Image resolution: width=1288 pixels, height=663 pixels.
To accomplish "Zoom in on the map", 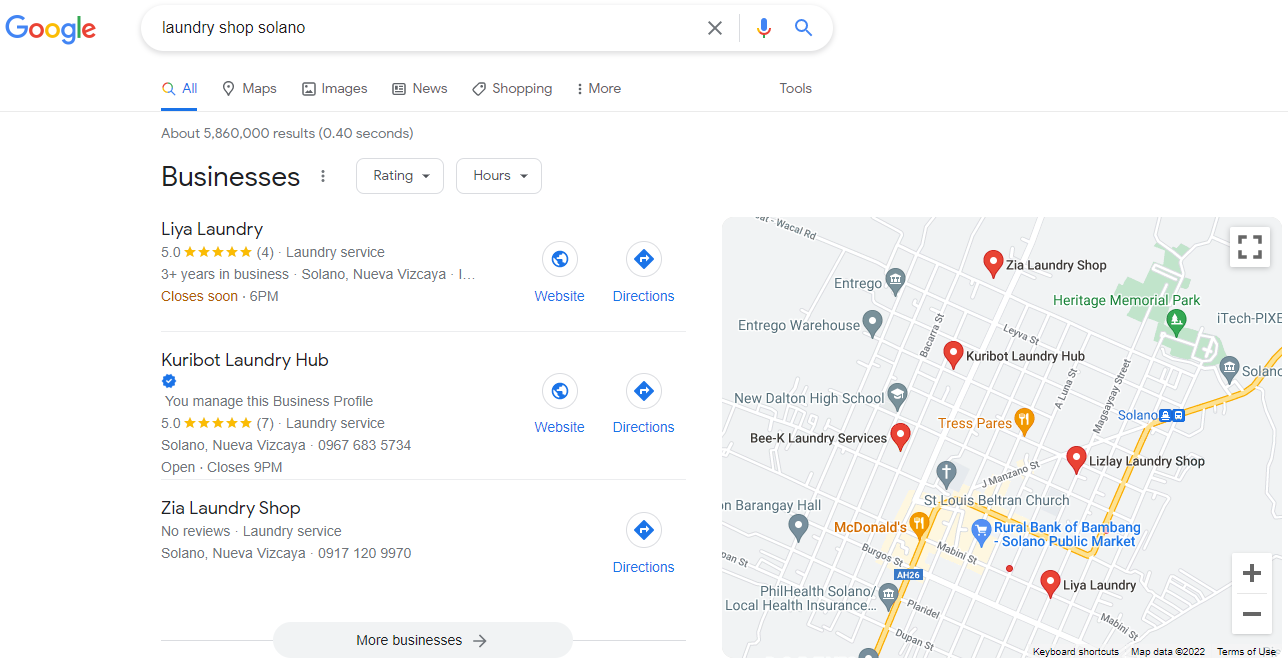I will pyautogui.click(x=1251, y=574).
